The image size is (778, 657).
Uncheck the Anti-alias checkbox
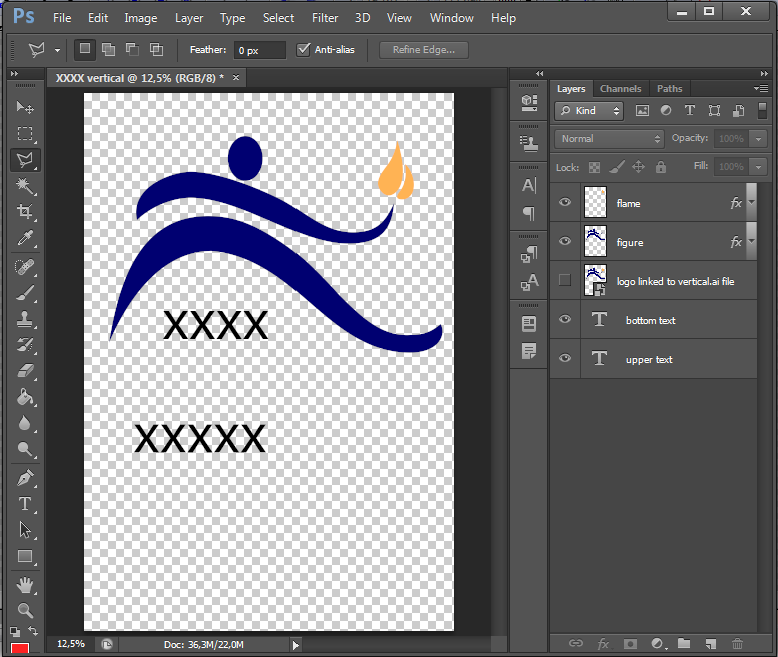tap(304, 50)
